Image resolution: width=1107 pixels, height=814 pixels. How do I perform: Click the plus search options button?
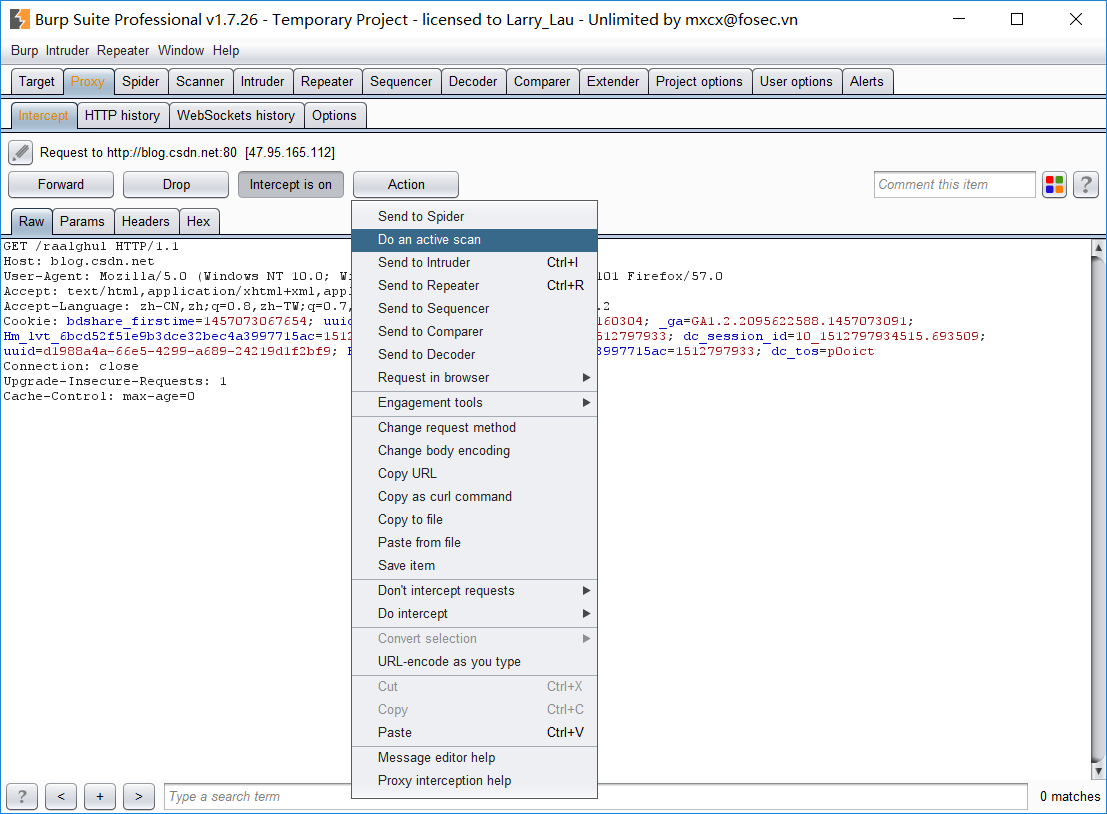pos(100,796)
